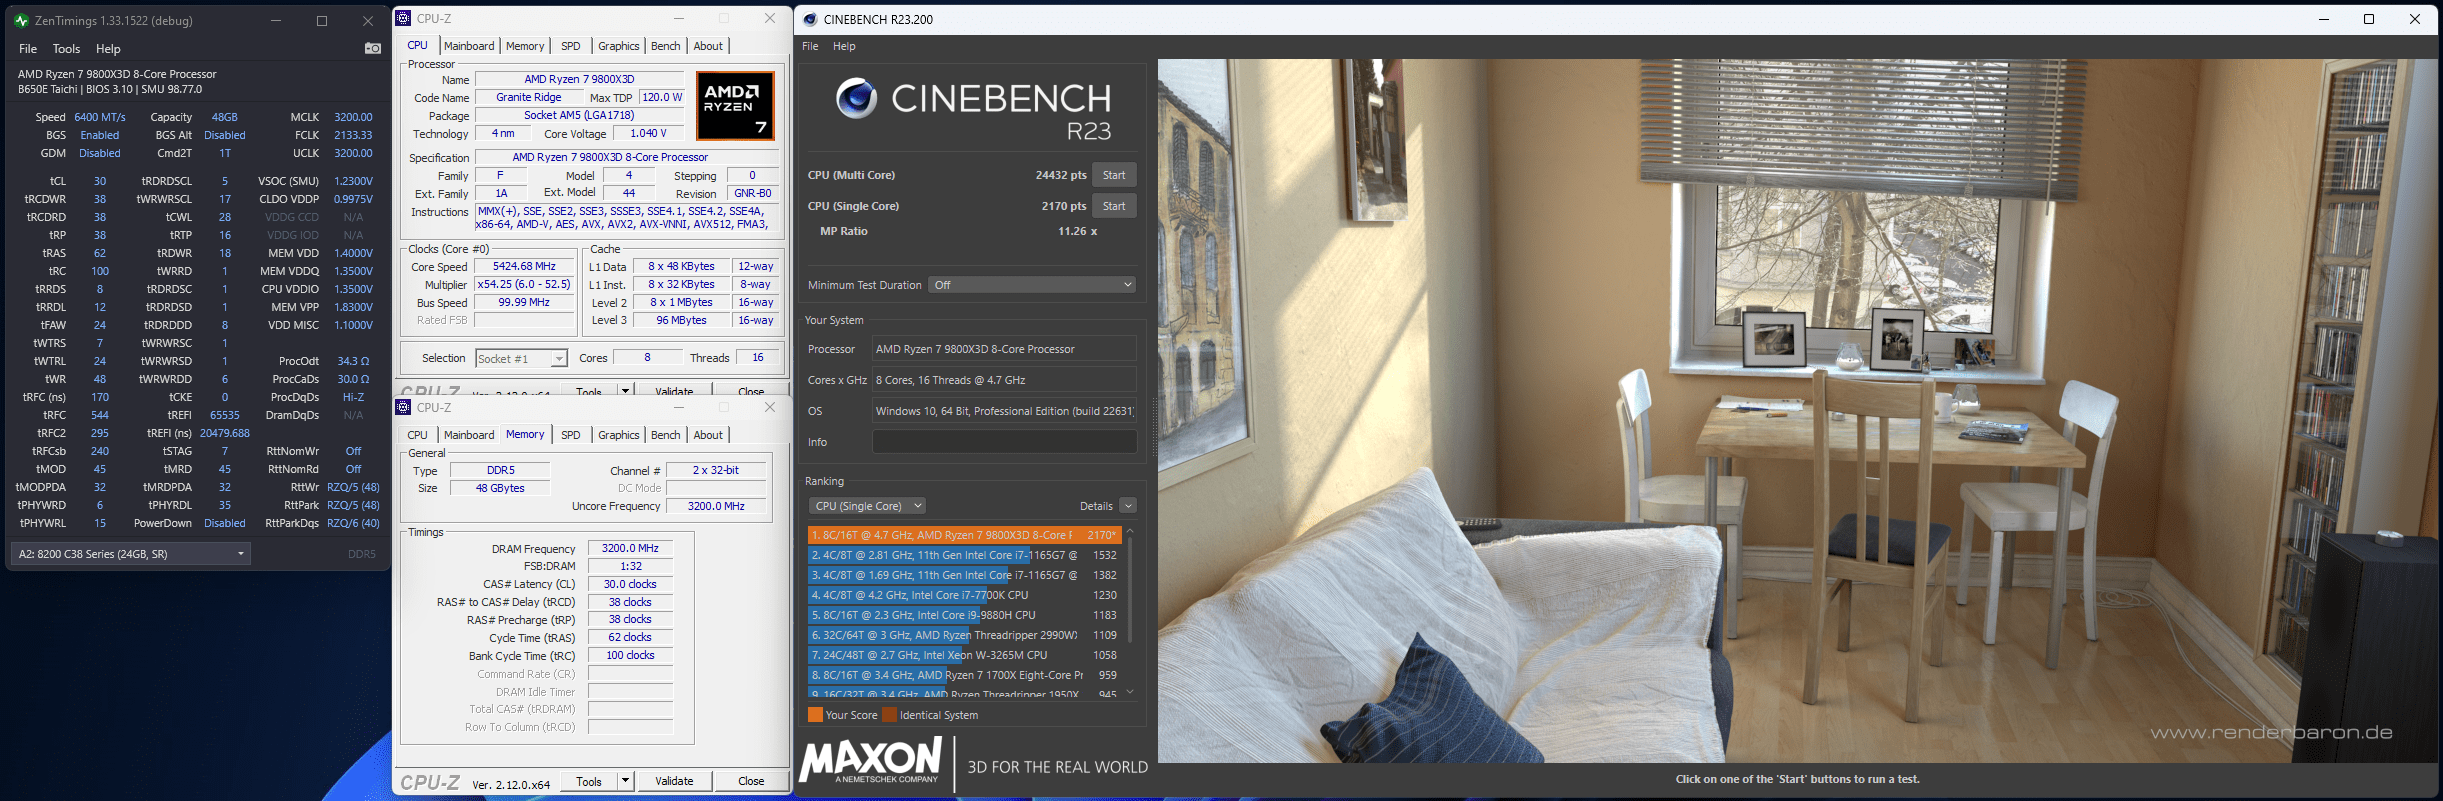Start the CPU Multi Core test
This screenshot has height=801, width=2443.
point(1114,175)
